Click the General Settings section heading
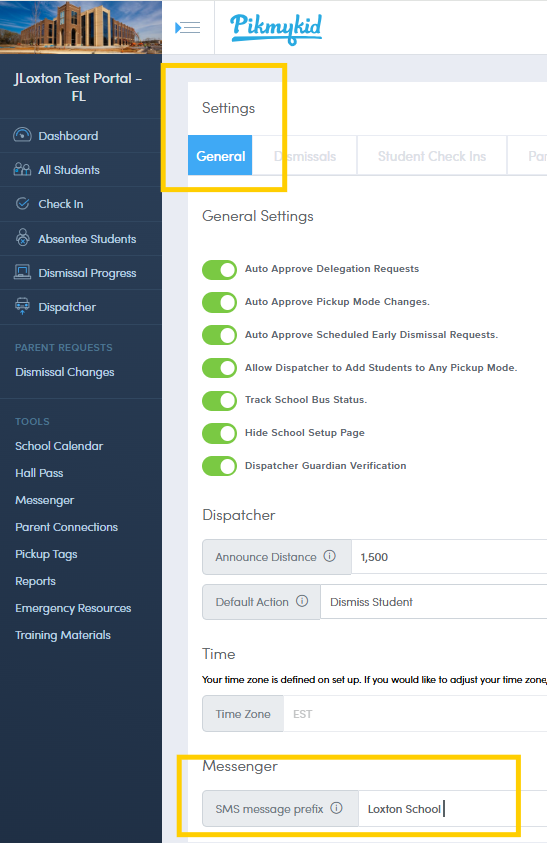The width and height of the screenshot is (547, 843). [x=258, y=216]
